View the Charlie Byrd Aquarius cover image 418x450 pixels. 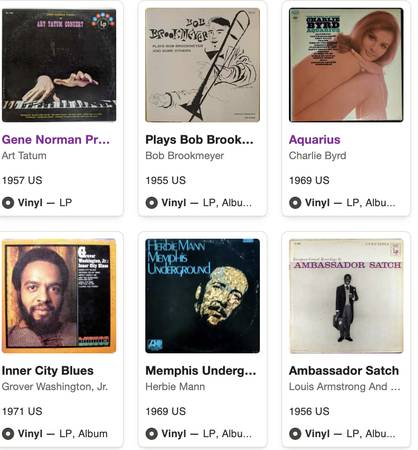point(346,65)
